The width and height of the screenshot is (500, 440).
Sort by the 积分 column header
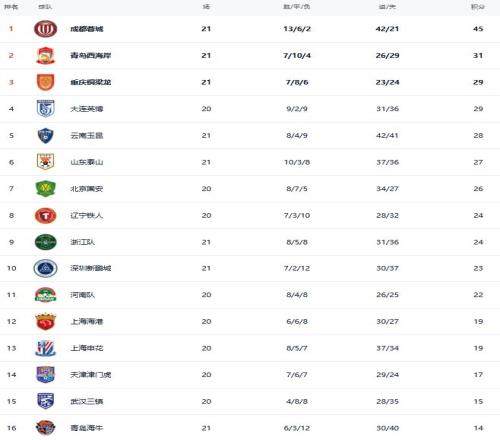[x=478, y=7]
